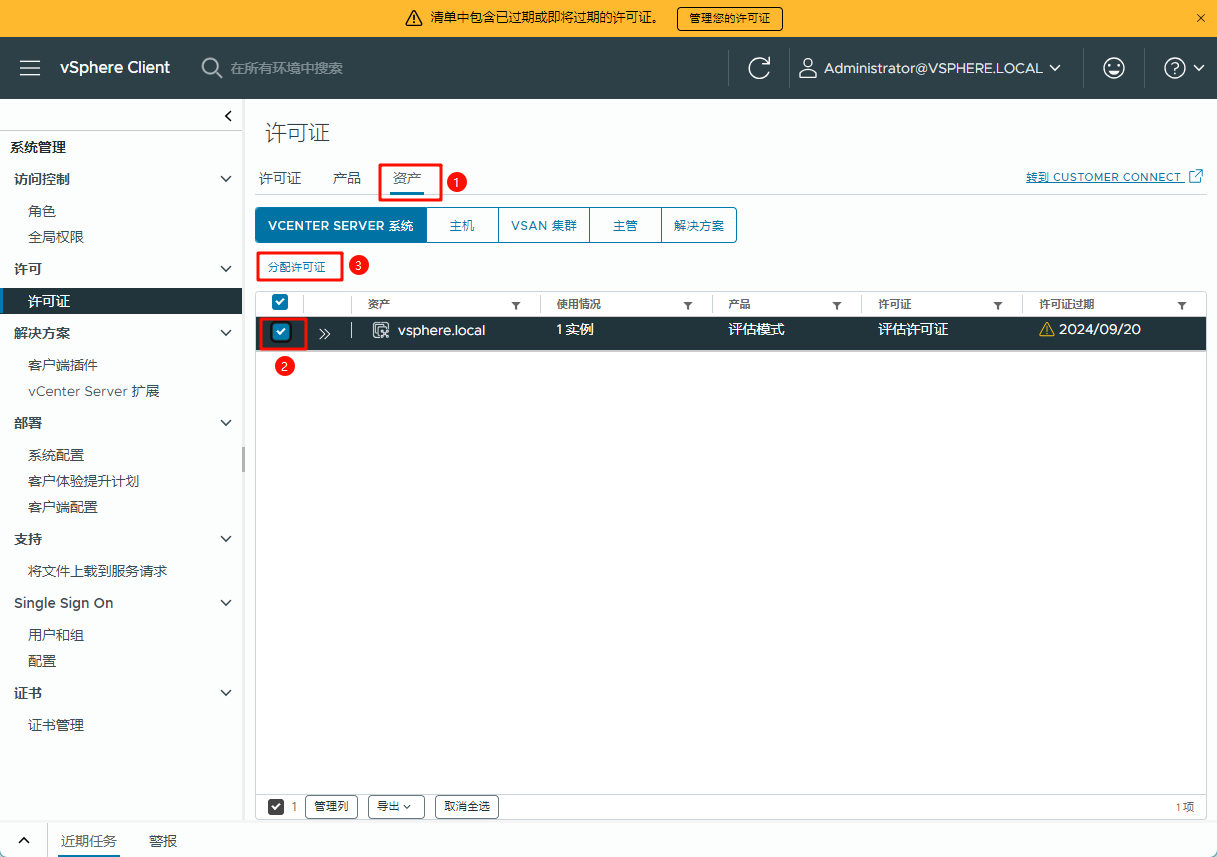This screenshot has height=857, width=1217.
Task: Open 角色 in sidebar
Action: coord(42,211)
